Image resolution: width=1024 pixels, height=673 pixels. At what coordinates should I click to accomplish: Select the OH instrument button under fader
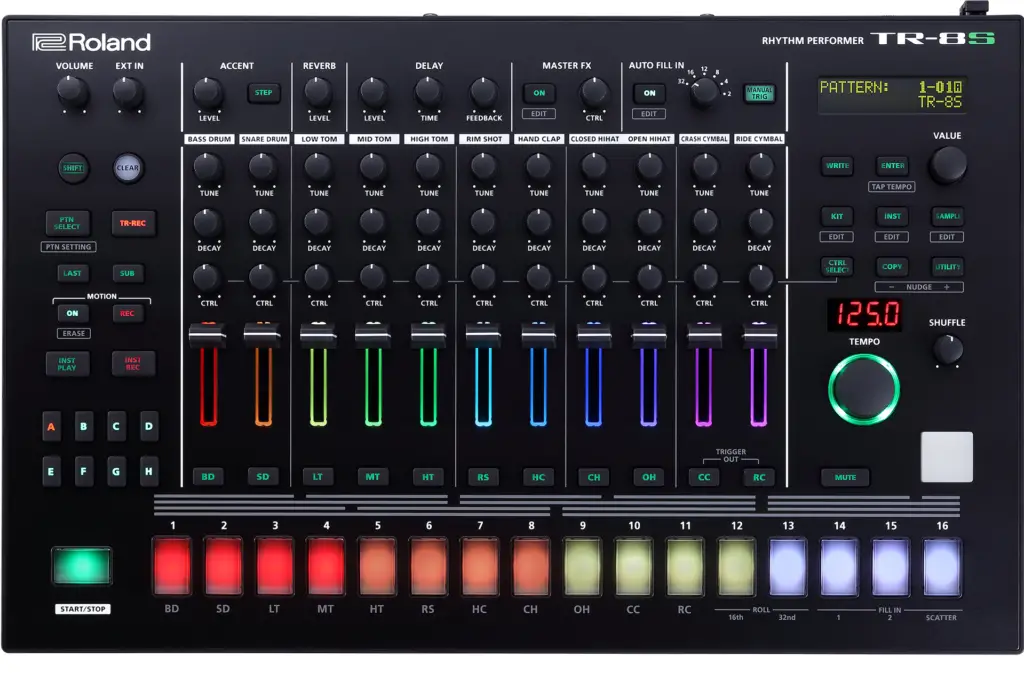[x=648, y=477]
